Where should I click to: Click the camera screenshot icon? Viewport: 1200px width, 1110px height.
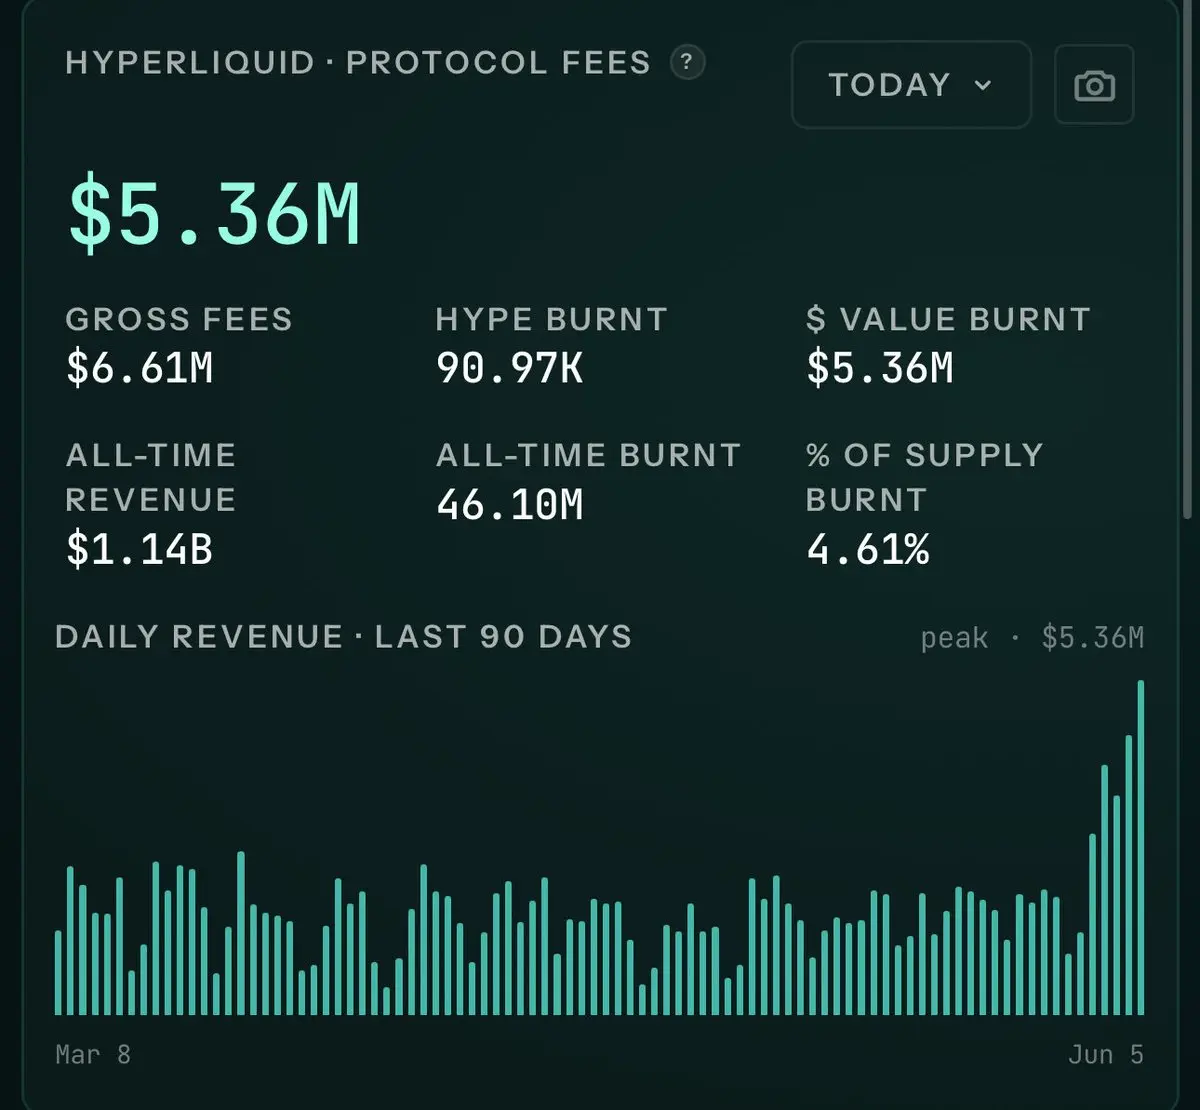pyautogui.click(x=1094, y=85)
